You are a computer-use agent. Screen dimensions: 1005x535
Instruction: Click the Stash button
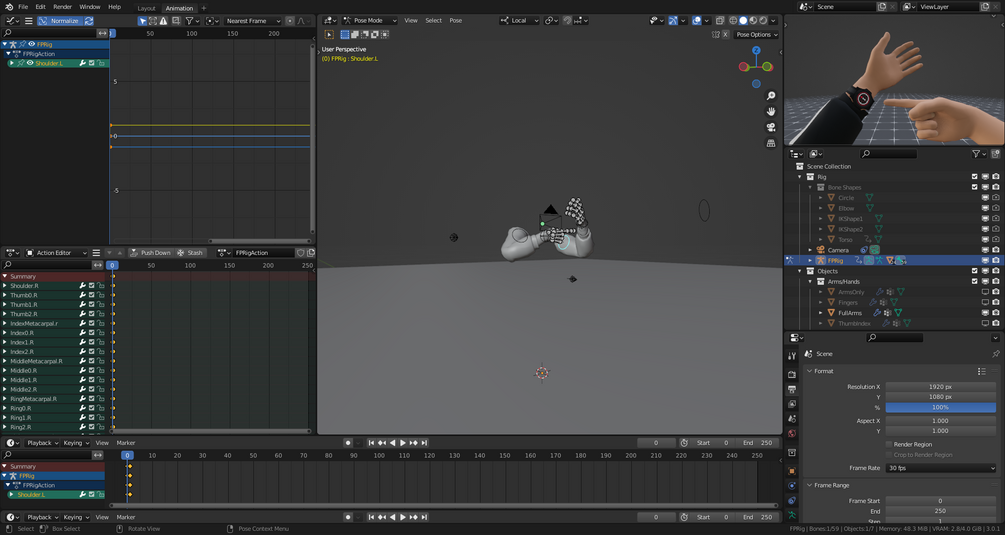pyautogui.click(x=190, y=252)
